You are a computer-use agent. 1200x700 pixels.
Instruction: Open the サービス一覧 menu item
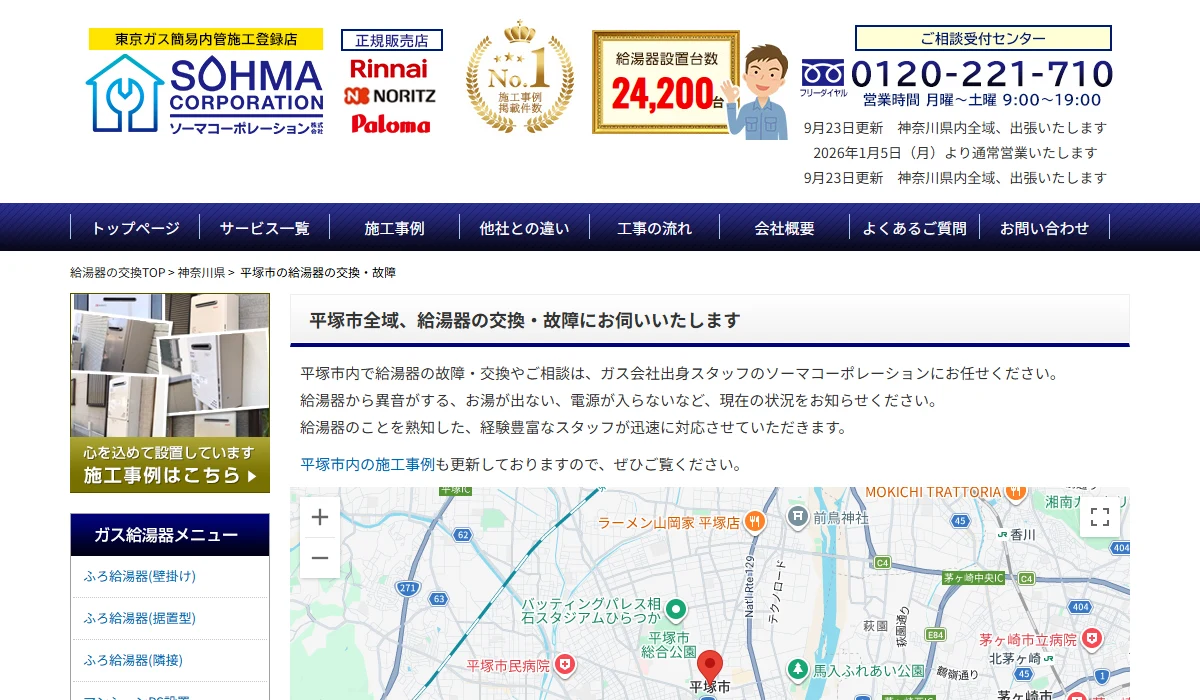[x=265, y=228]
